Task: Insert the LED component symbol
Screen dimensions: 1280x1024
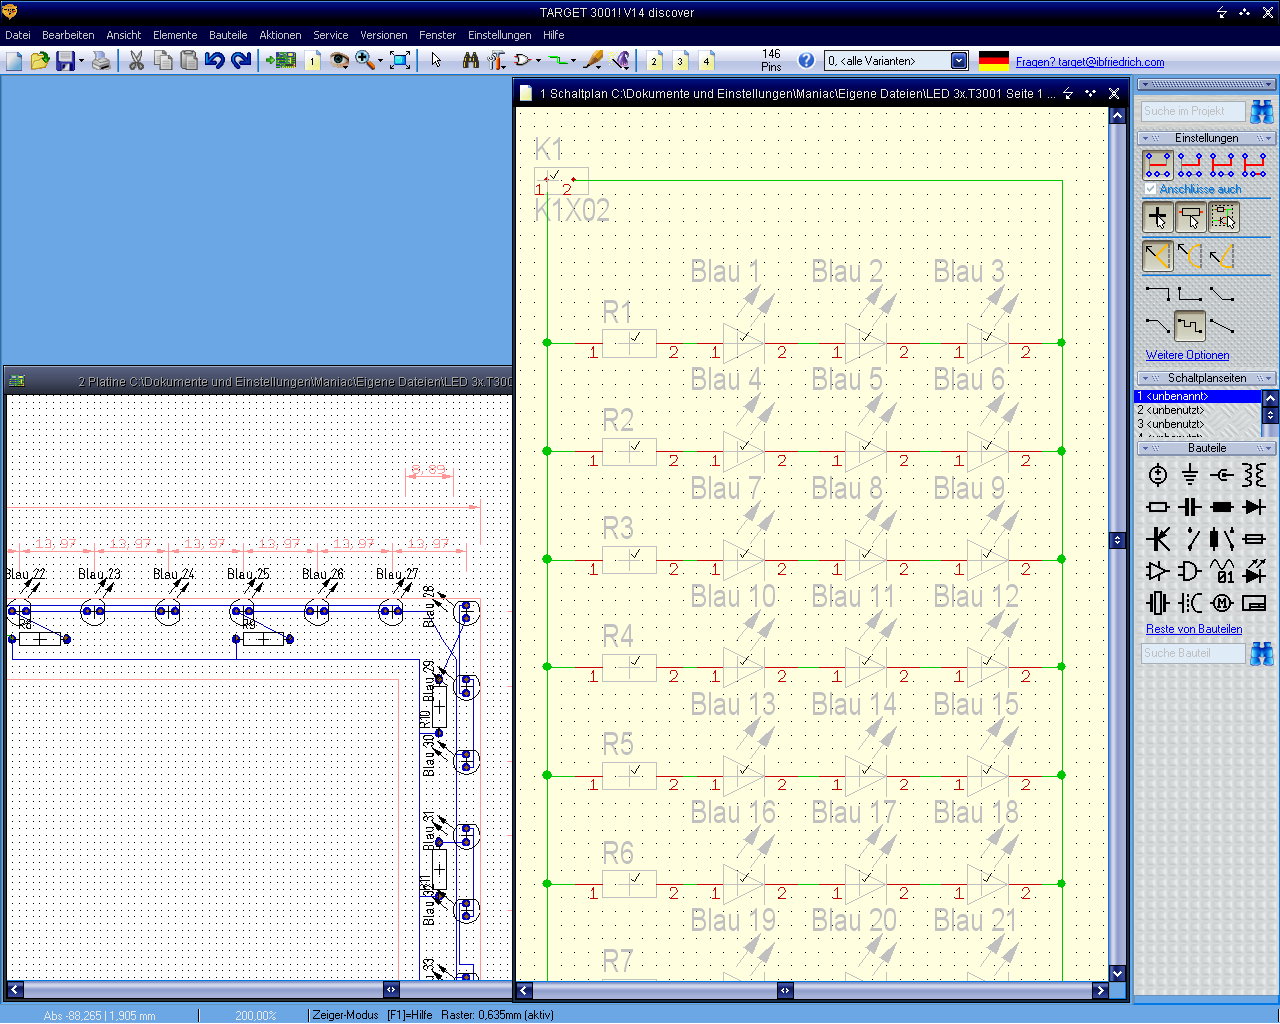Action: click(x=1254, y=572)
